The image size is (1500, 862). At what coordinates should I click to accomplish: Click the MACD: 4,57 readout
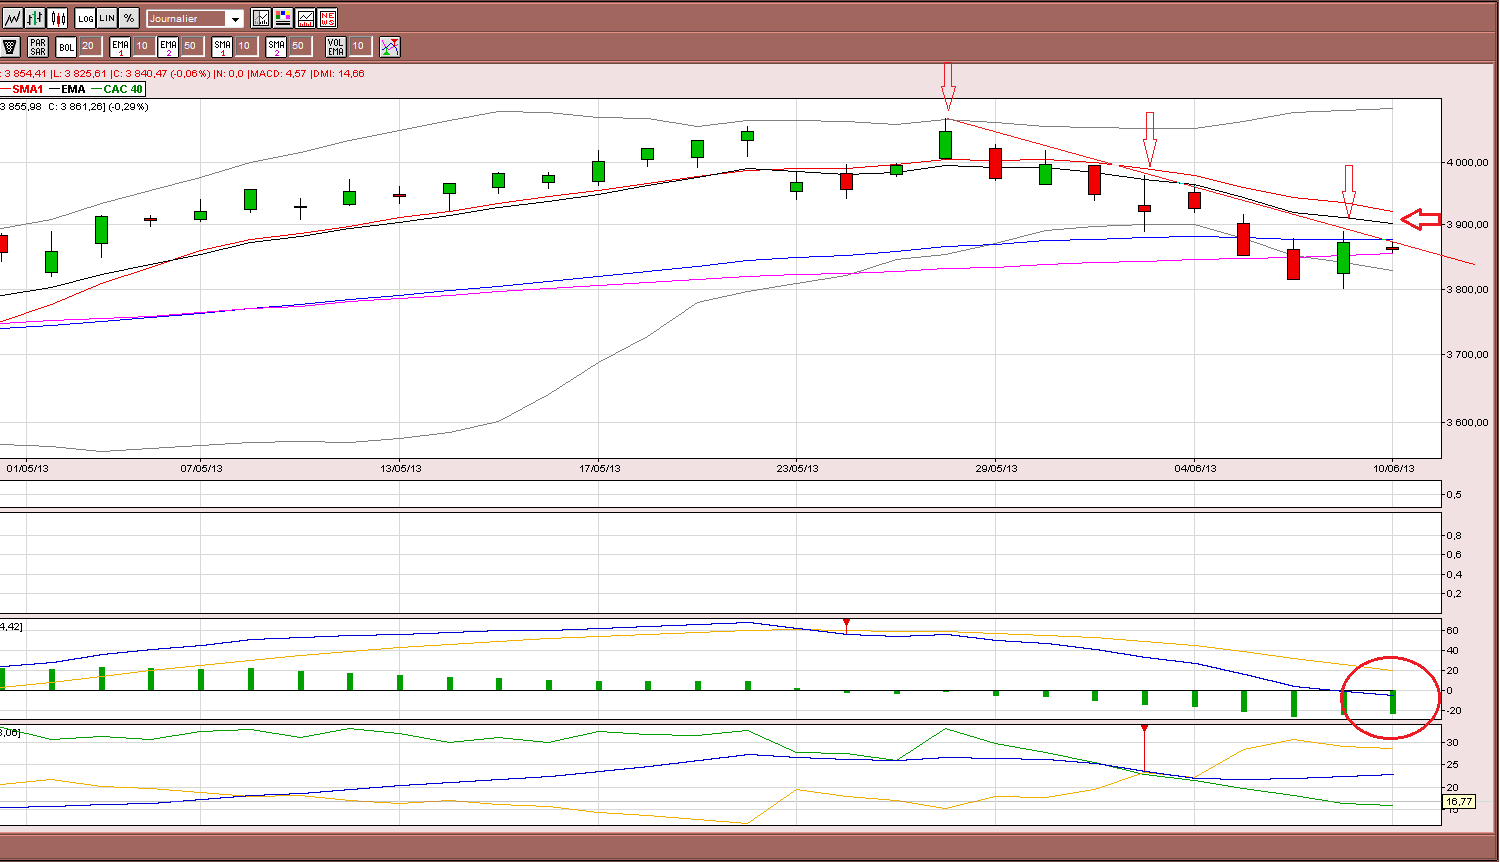(278, 74)
